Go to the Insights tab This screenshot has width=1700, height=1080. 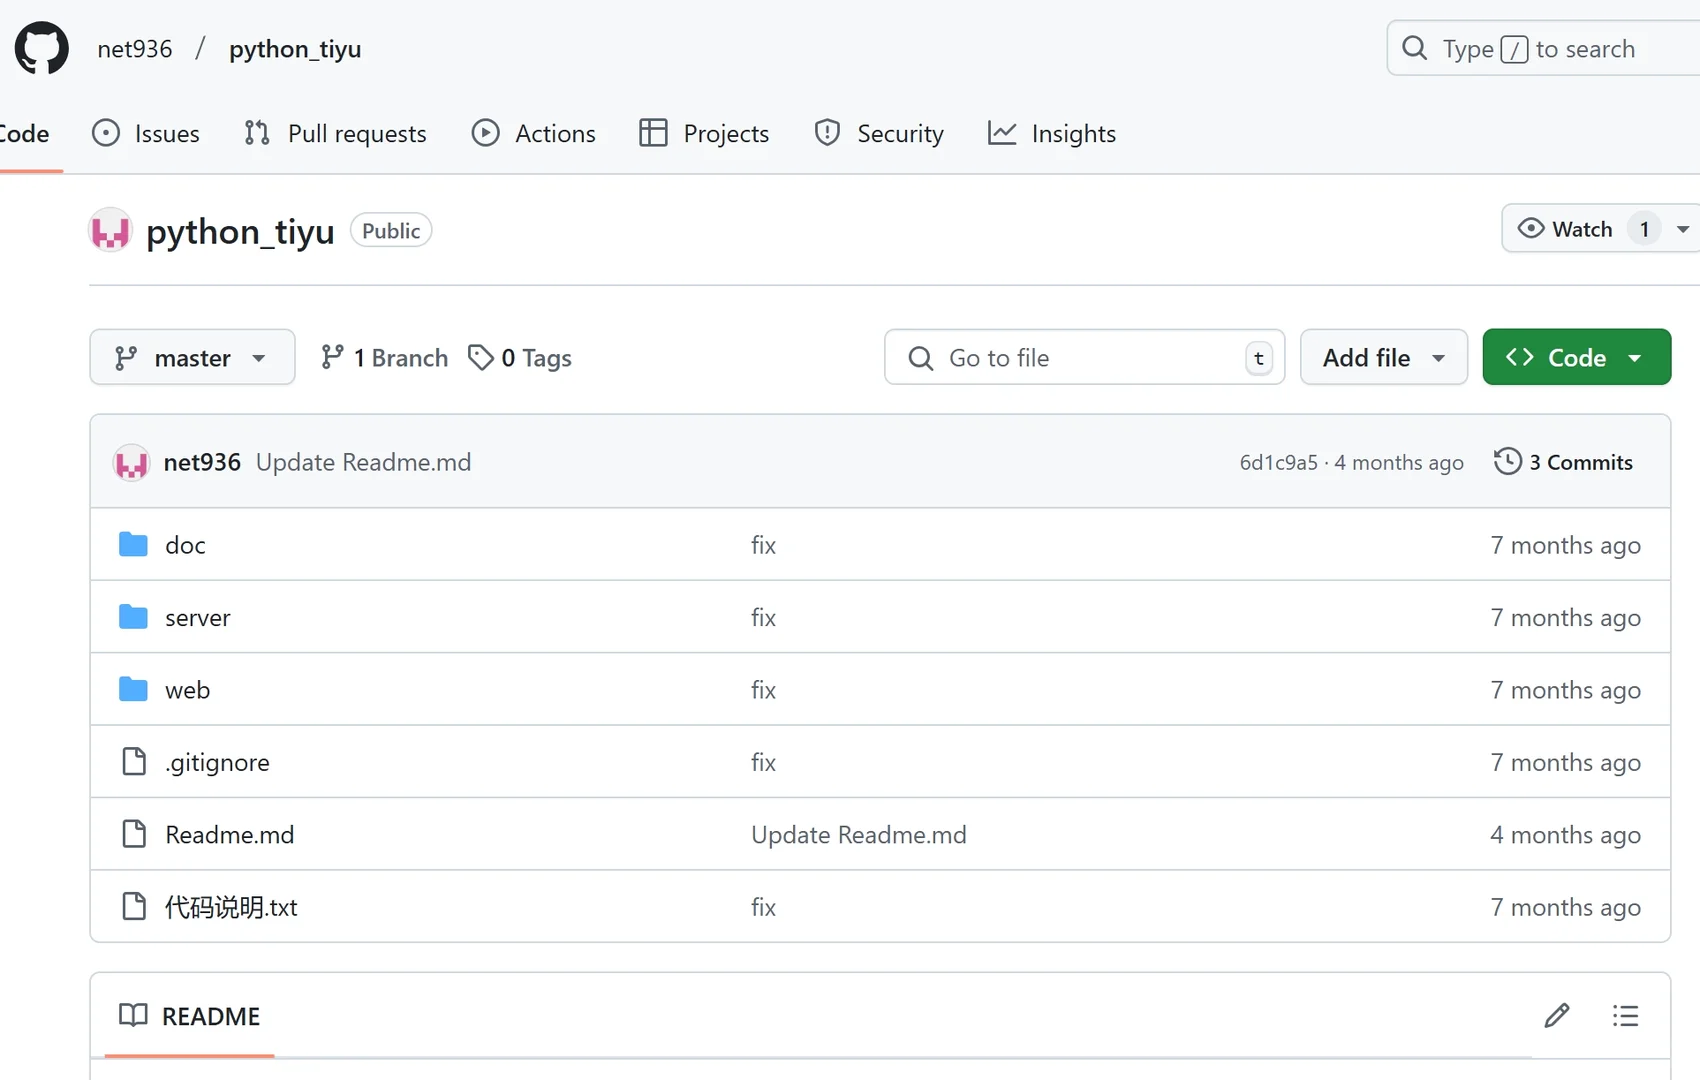click(1052, 133)
